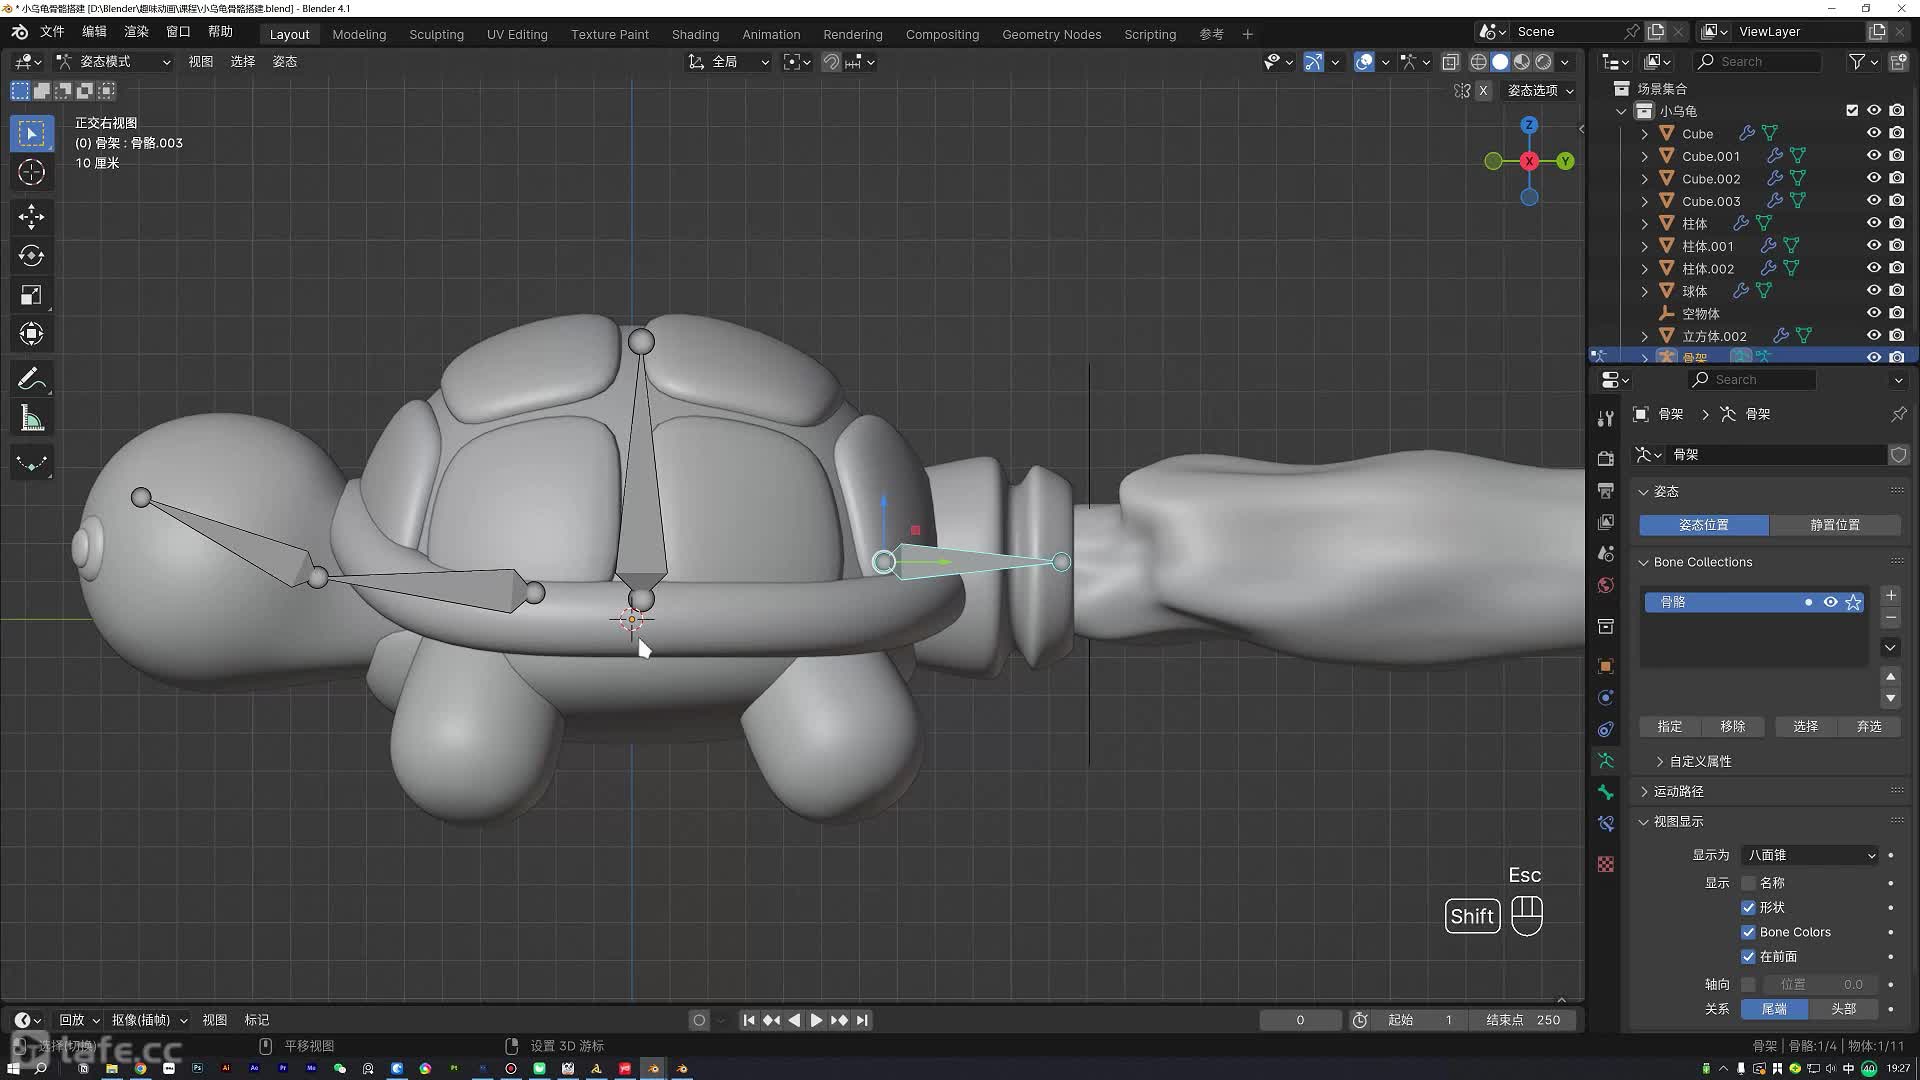Click the 头部 relation button
1920x1080 pixels.
pos(1843,1009)
